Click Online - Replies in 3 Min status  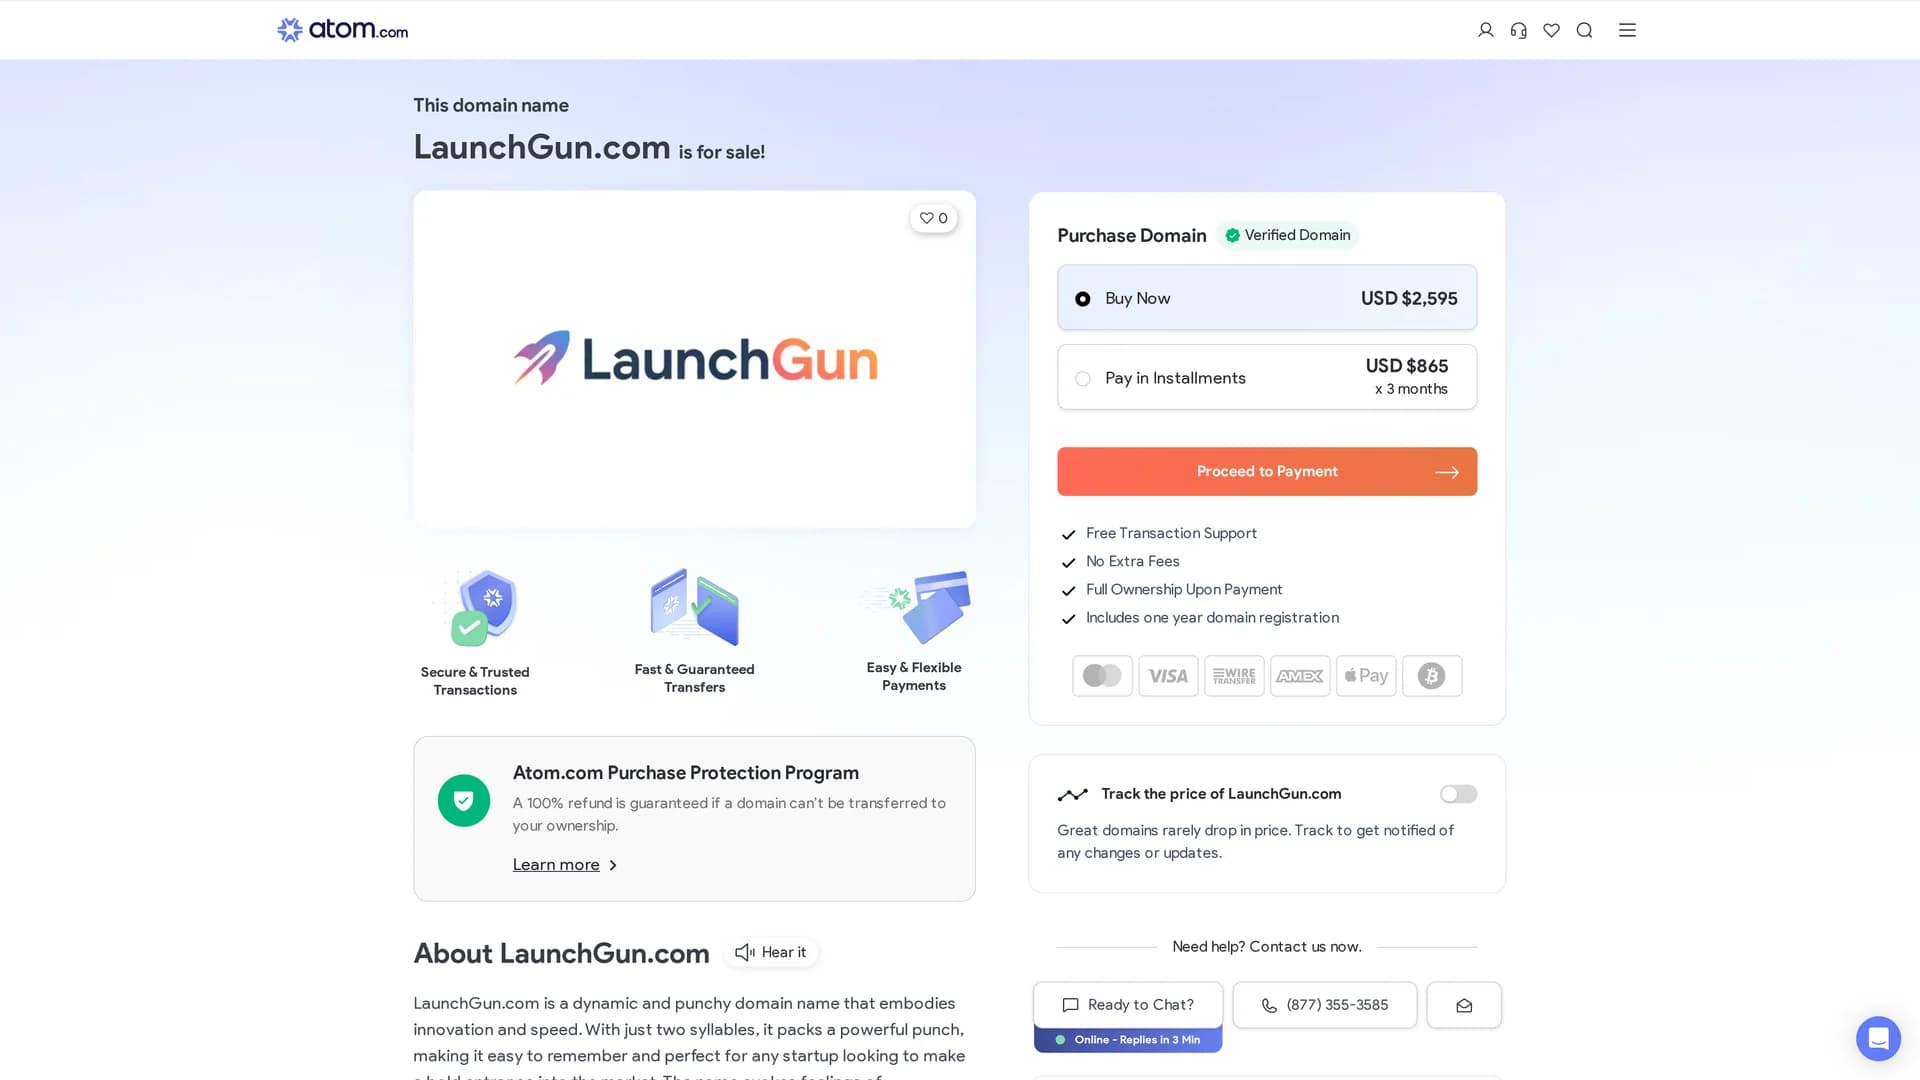coord(1128,1040)
